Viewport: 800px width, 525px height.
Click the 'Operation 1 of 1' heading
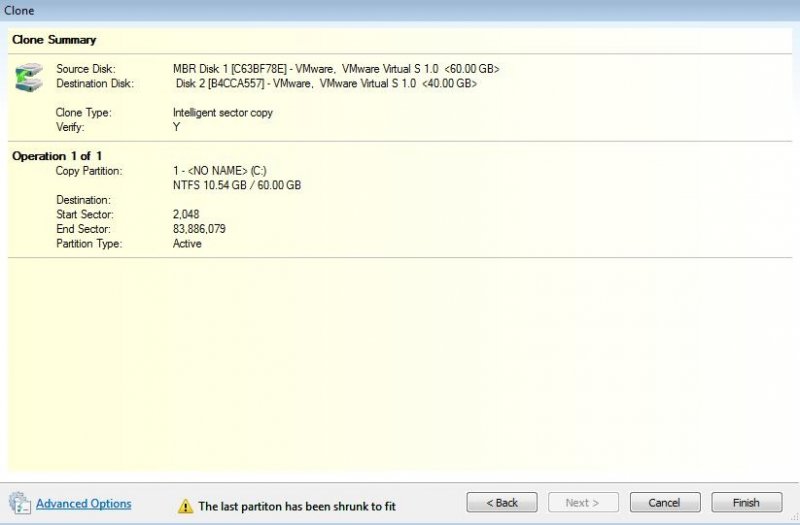[57, 156]
